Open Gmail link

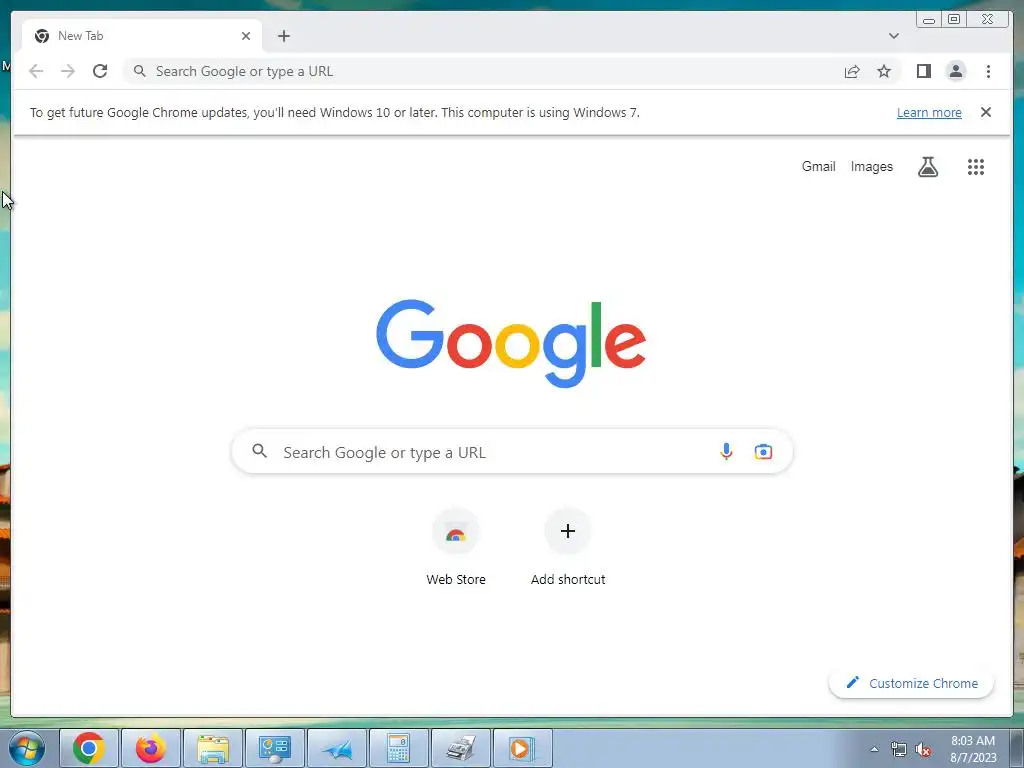tap(818, 167)
